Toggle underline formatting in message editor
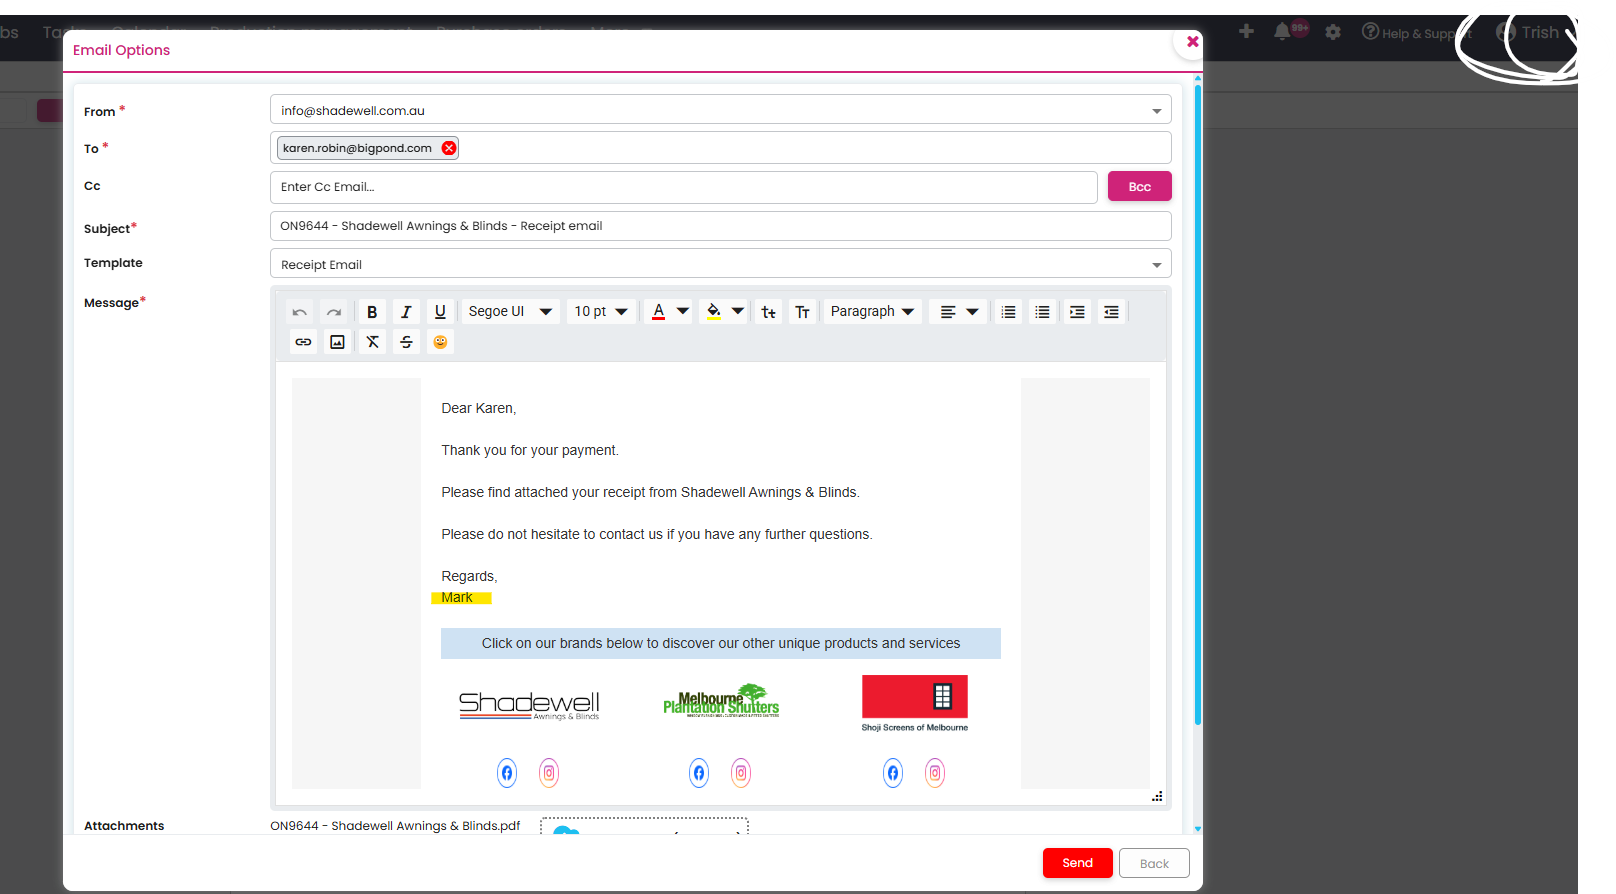 [440, 312]
